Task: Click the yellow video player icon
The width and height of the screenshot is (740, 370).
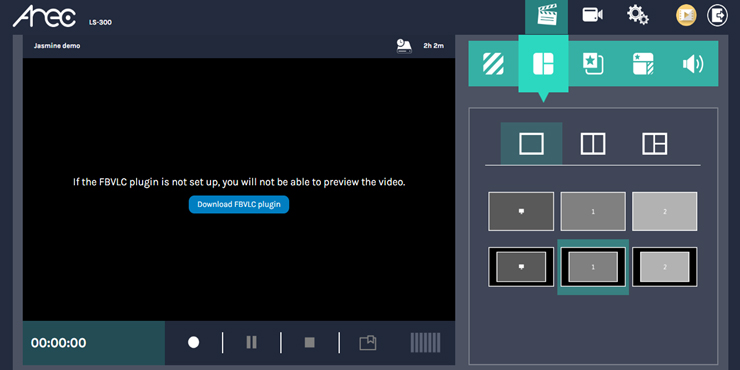Action: tap(686, 16)
